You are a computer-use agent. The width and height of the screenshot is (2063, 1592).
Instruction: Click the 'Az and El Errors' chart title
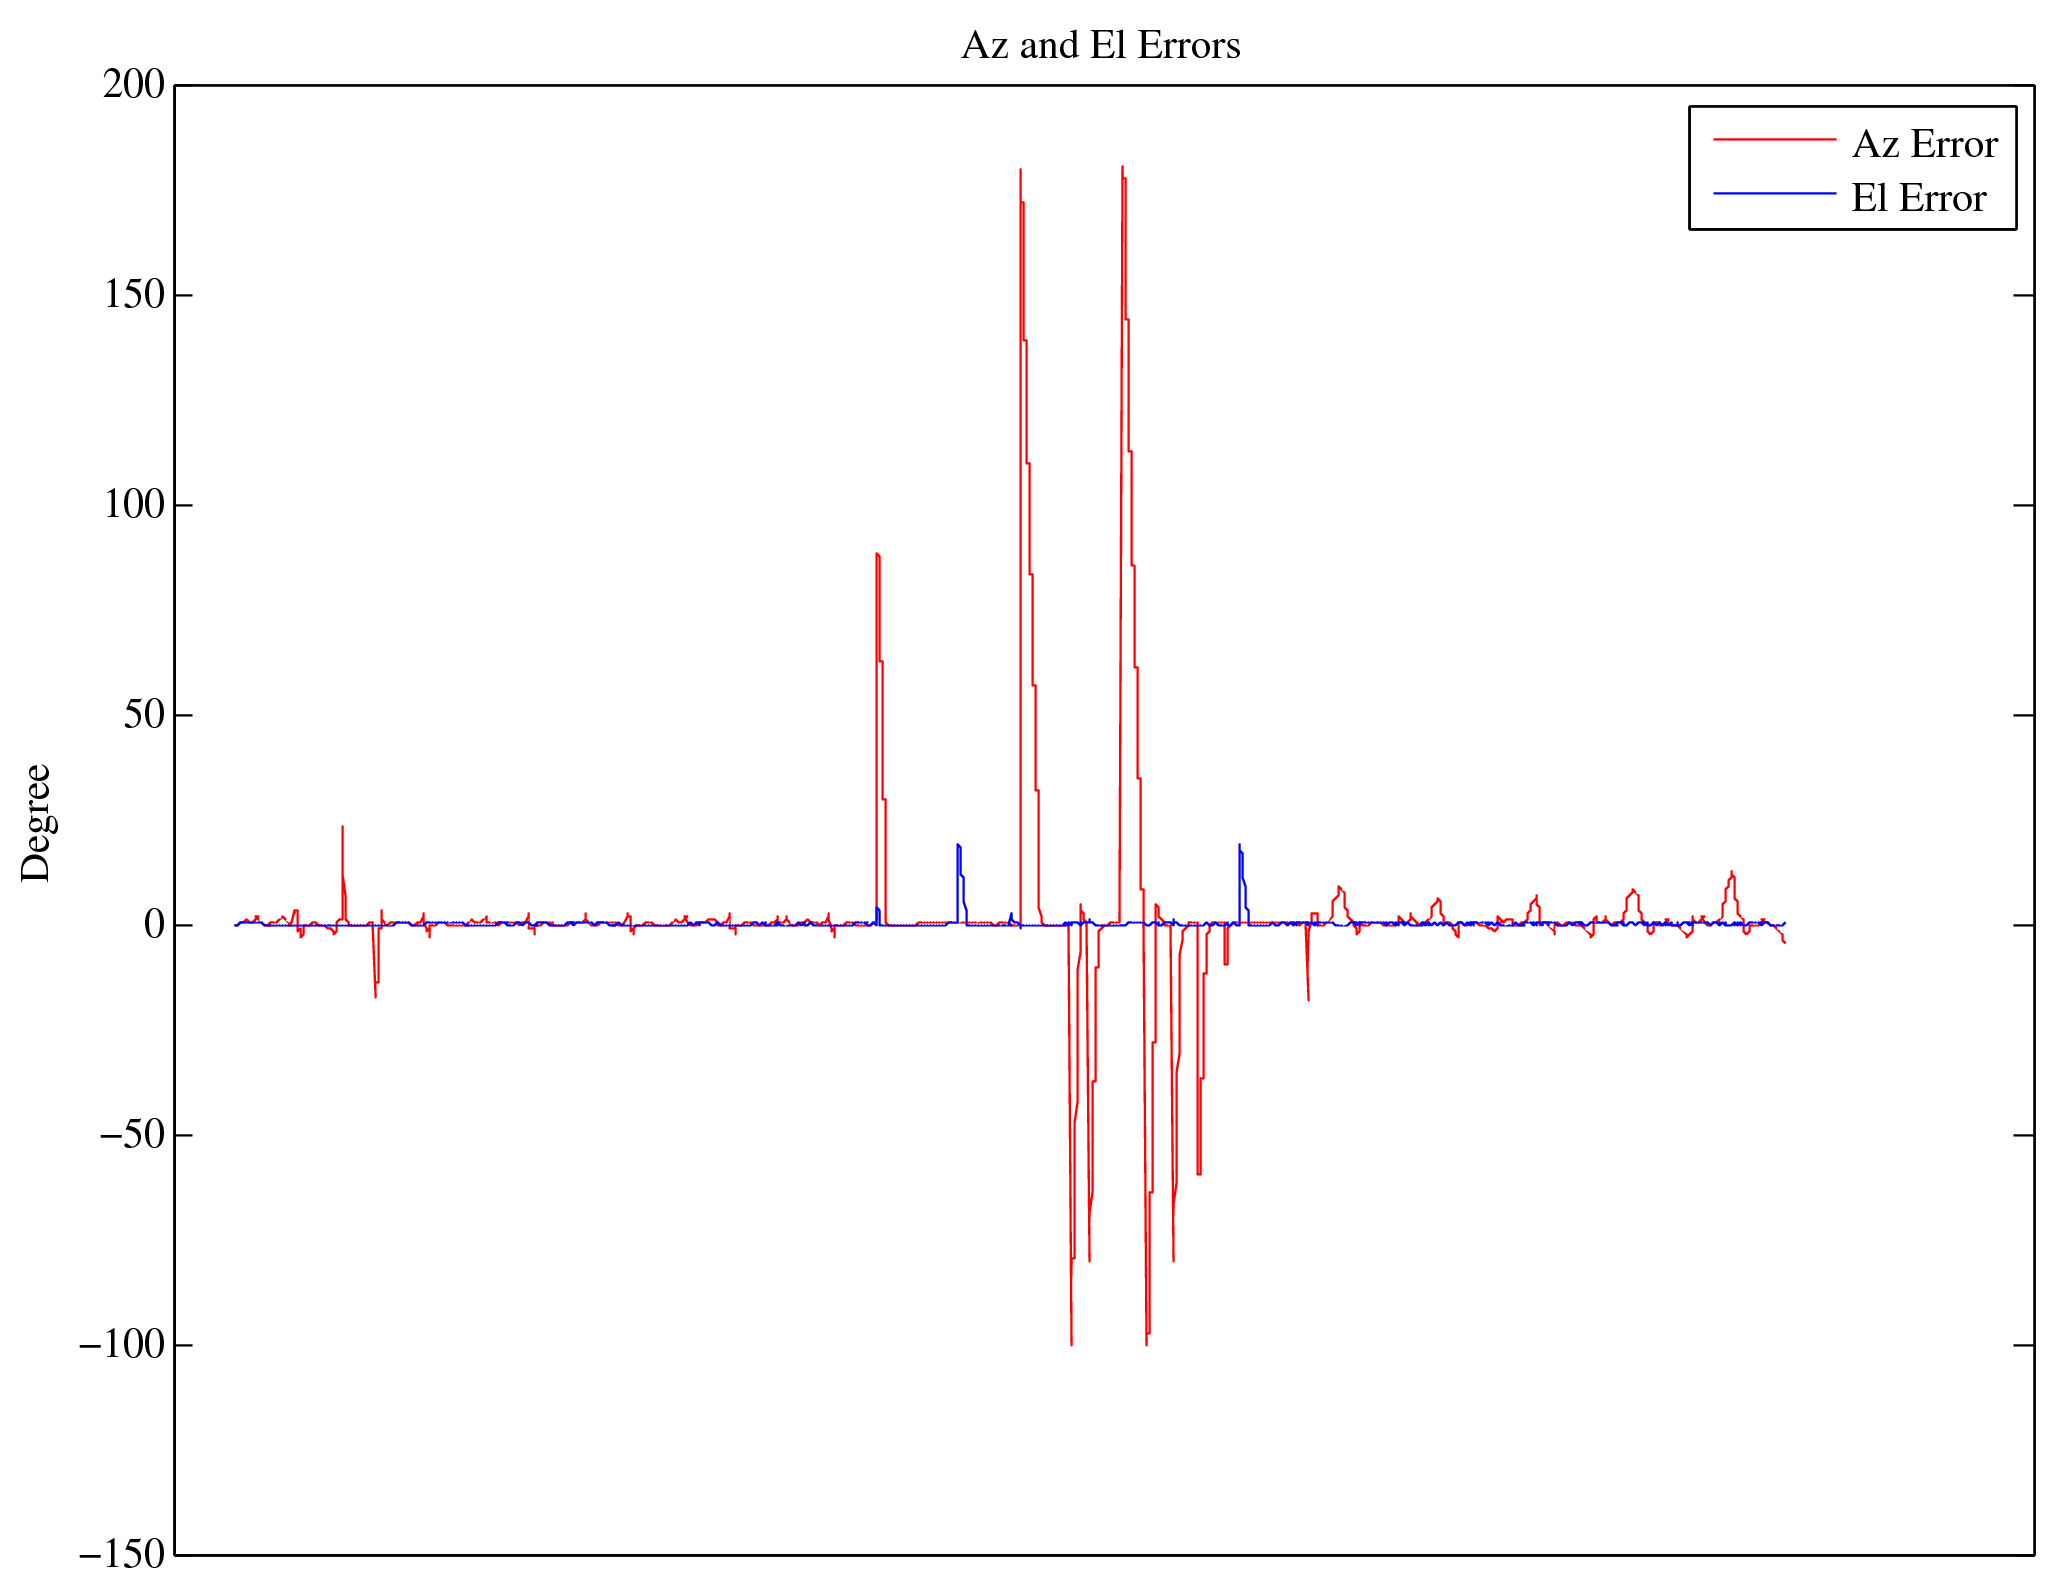[x=1100, y=46]
